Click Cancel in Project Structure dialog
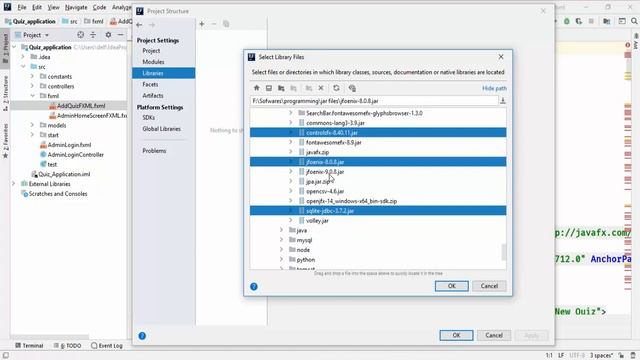Screen dimensions: 640x360 point(494,336)
